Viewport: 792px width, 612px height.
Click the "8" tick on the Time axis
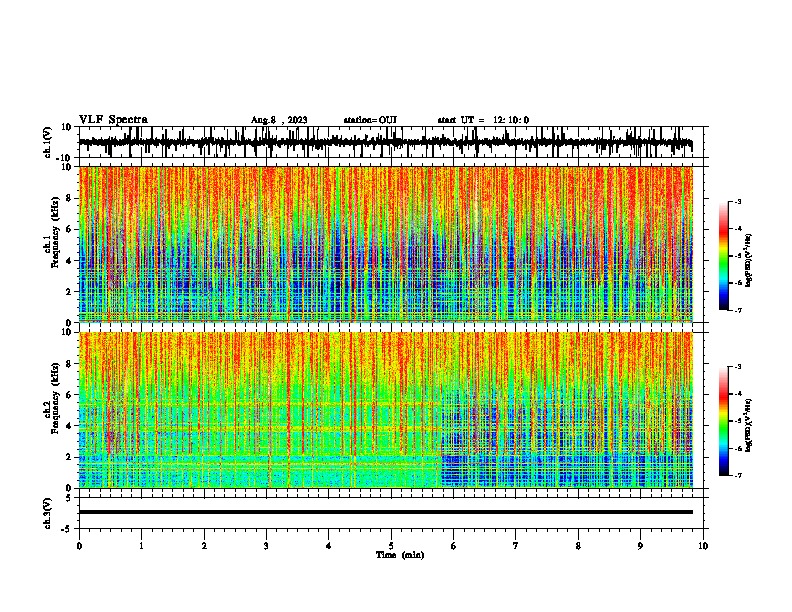578,546
